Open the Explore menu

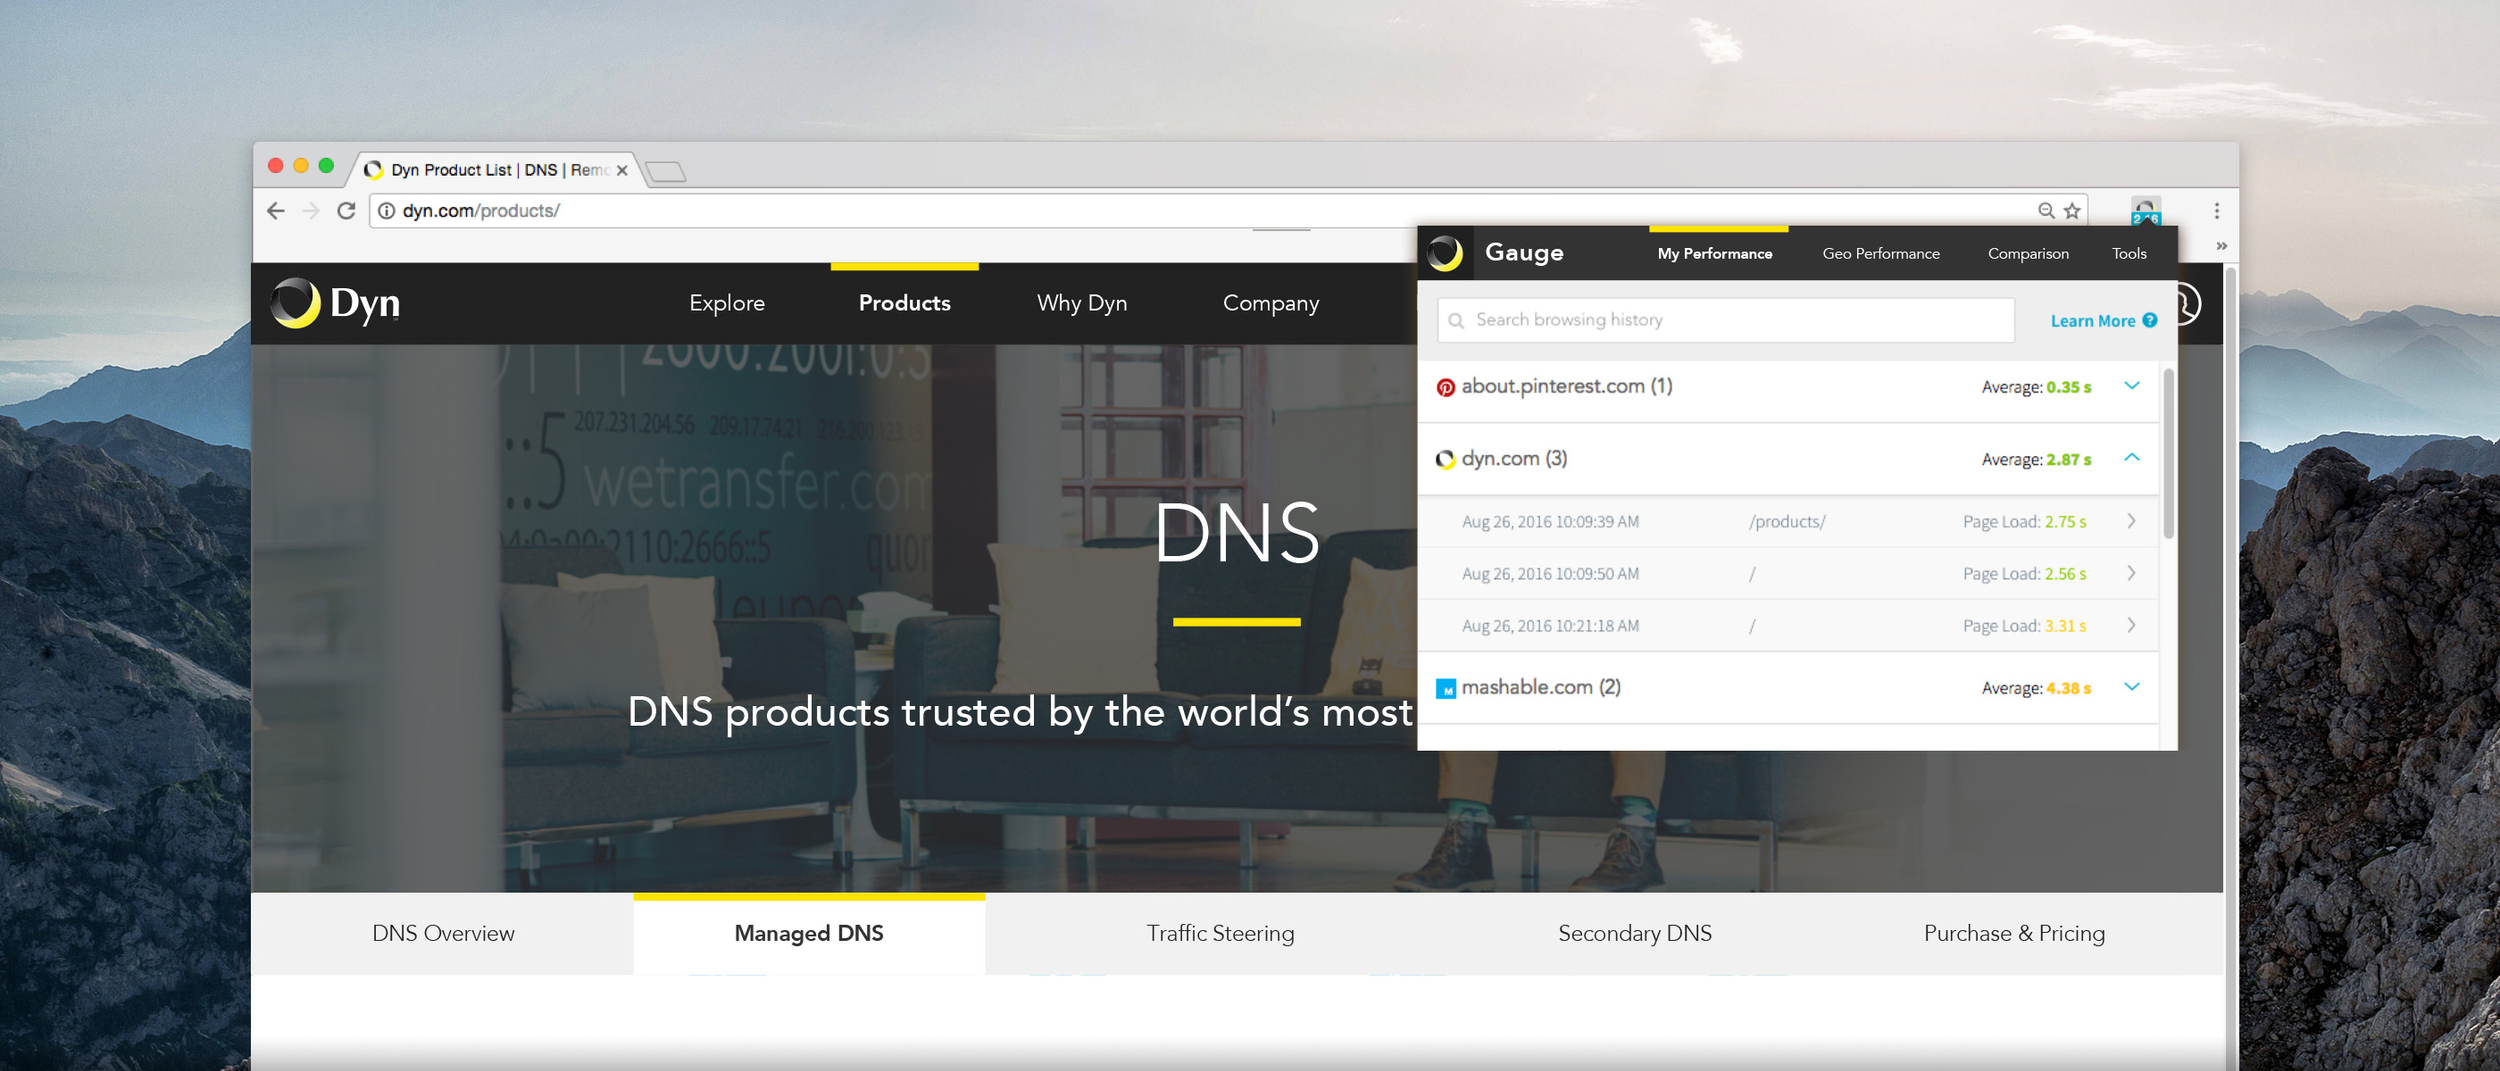[x=727, y=303]
